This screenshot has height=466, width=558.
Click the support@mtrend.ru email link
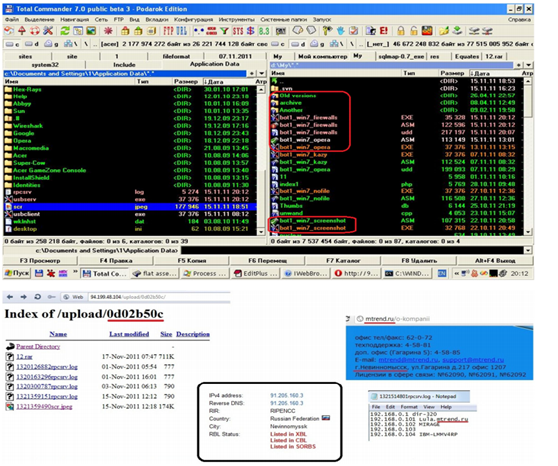[473, 360]
